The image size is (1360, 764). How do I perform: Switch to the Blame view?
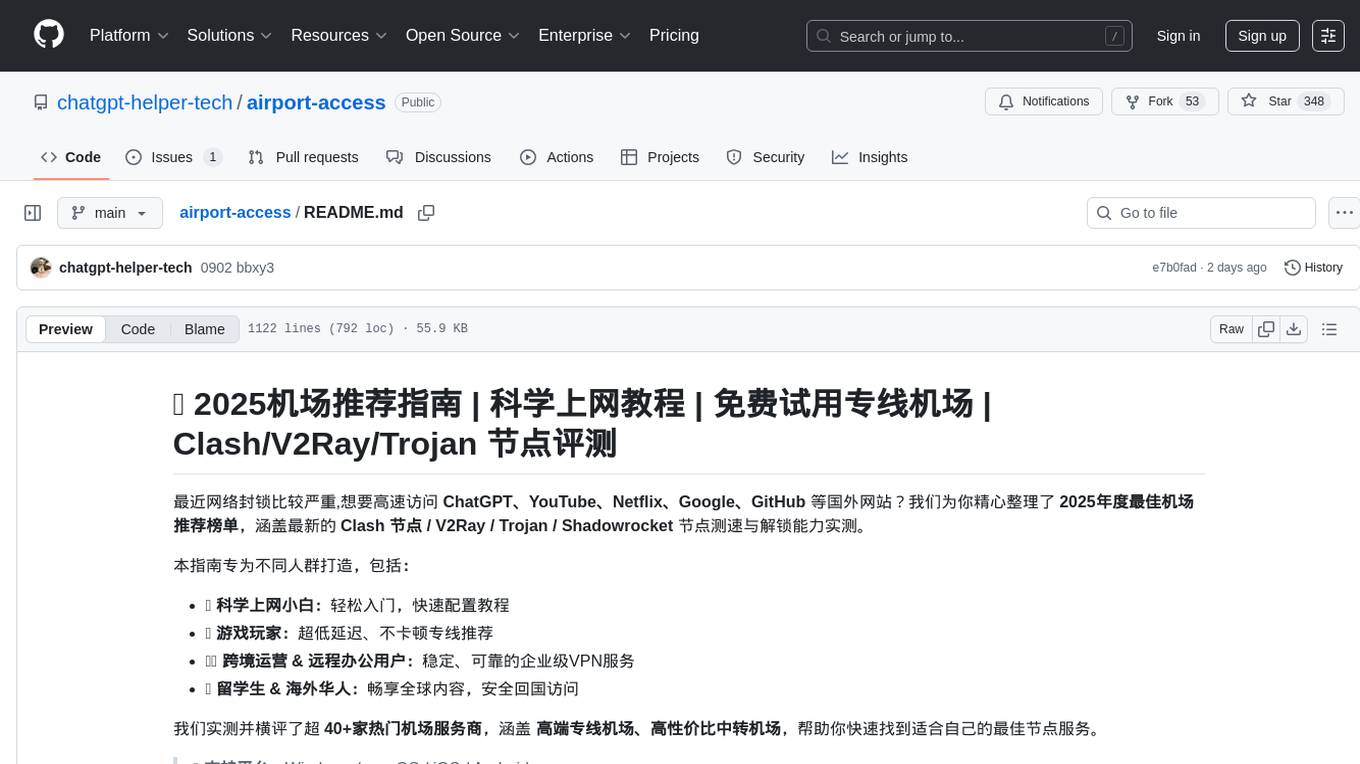click(x=204, y=329)
